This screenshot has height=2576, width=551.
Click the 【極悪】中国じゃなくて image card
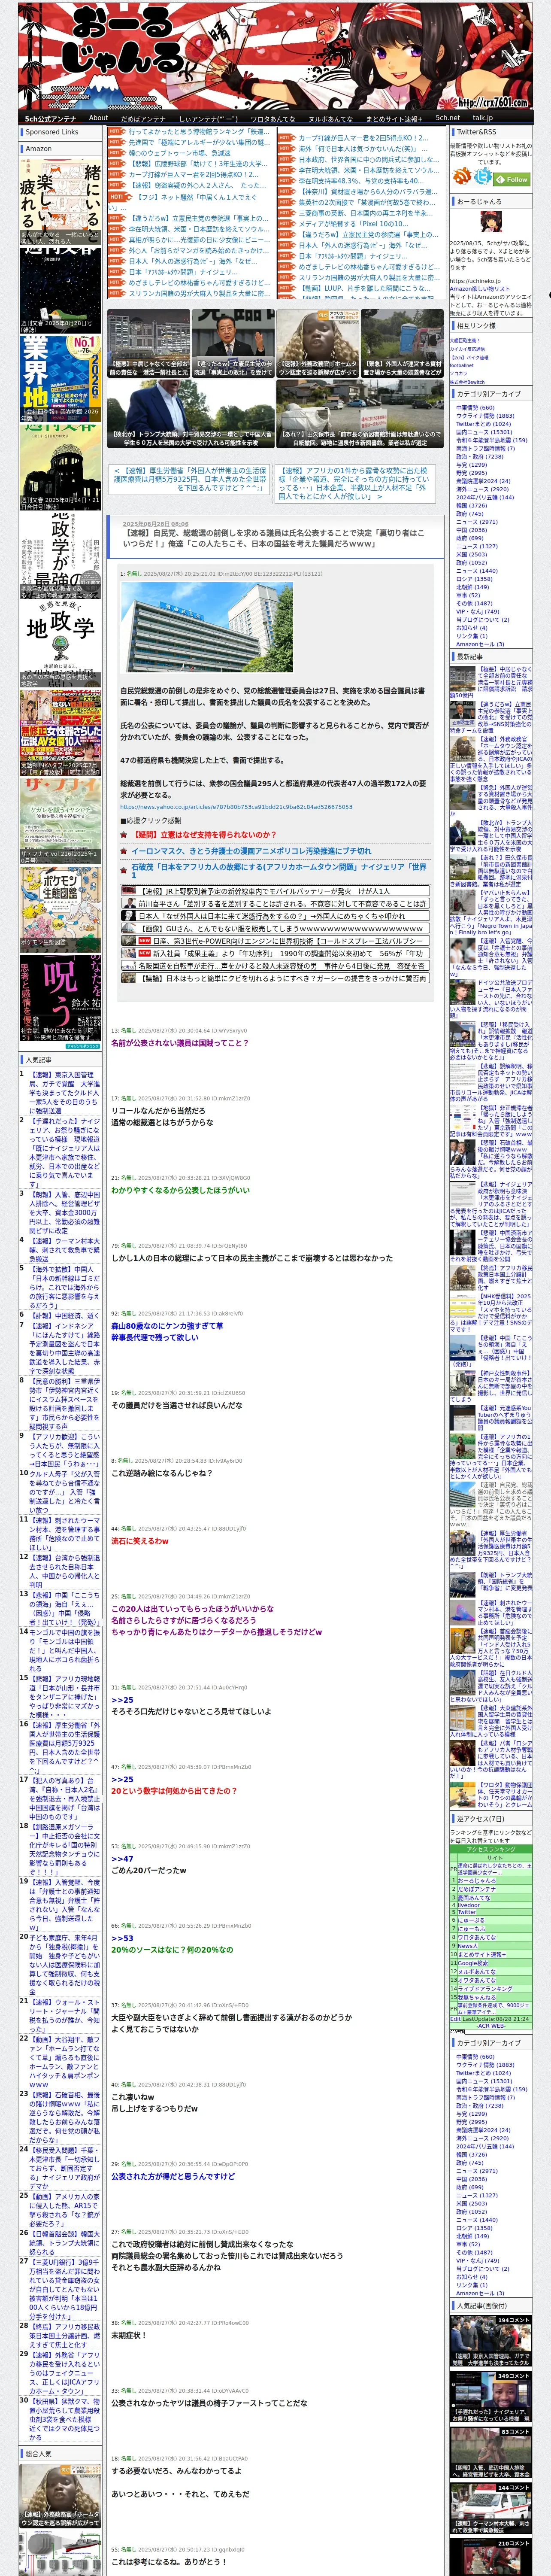[x=148, y=343]
